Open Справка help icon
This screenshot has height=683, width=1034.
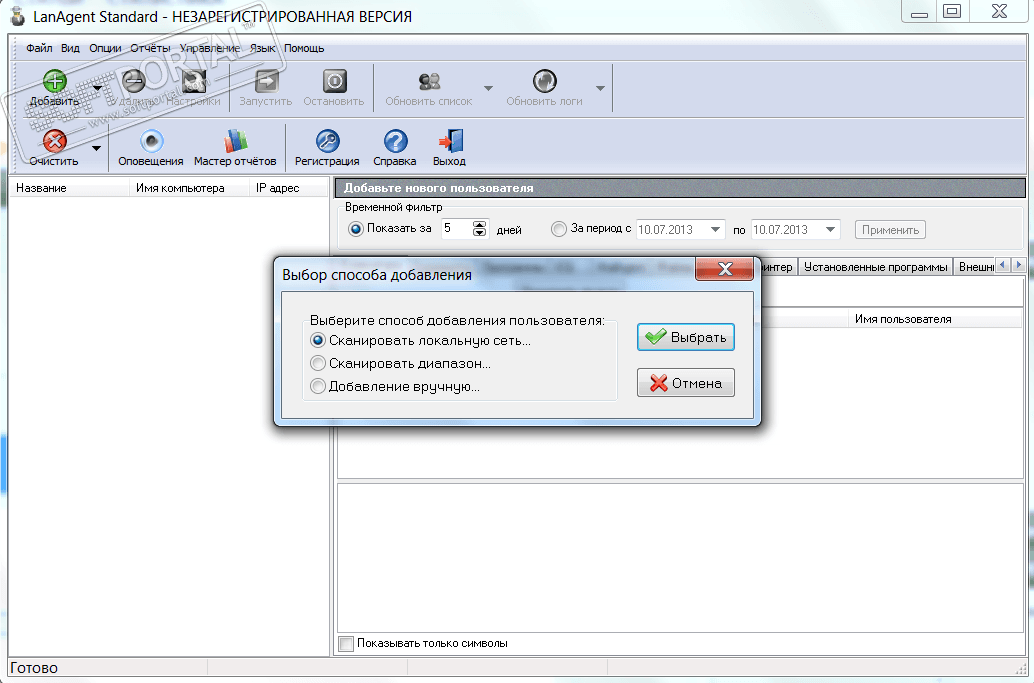396,141
